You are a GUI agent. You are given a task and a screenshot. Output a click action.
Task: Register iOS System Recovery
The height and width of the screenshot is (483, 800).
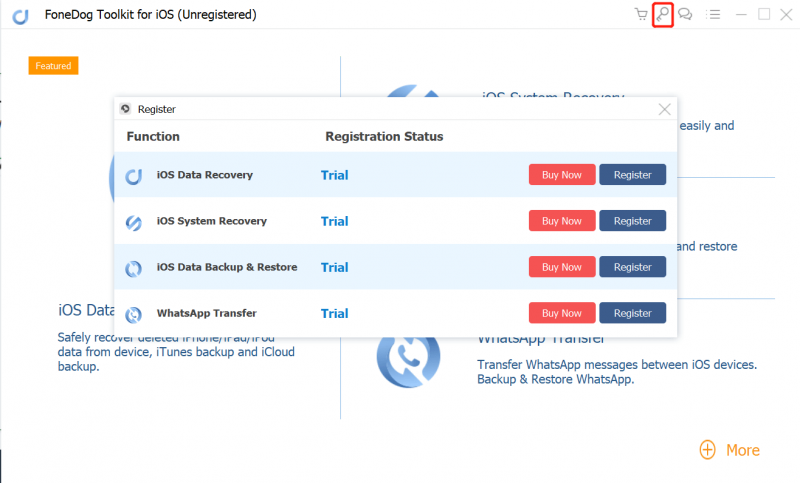pos(632,221)
